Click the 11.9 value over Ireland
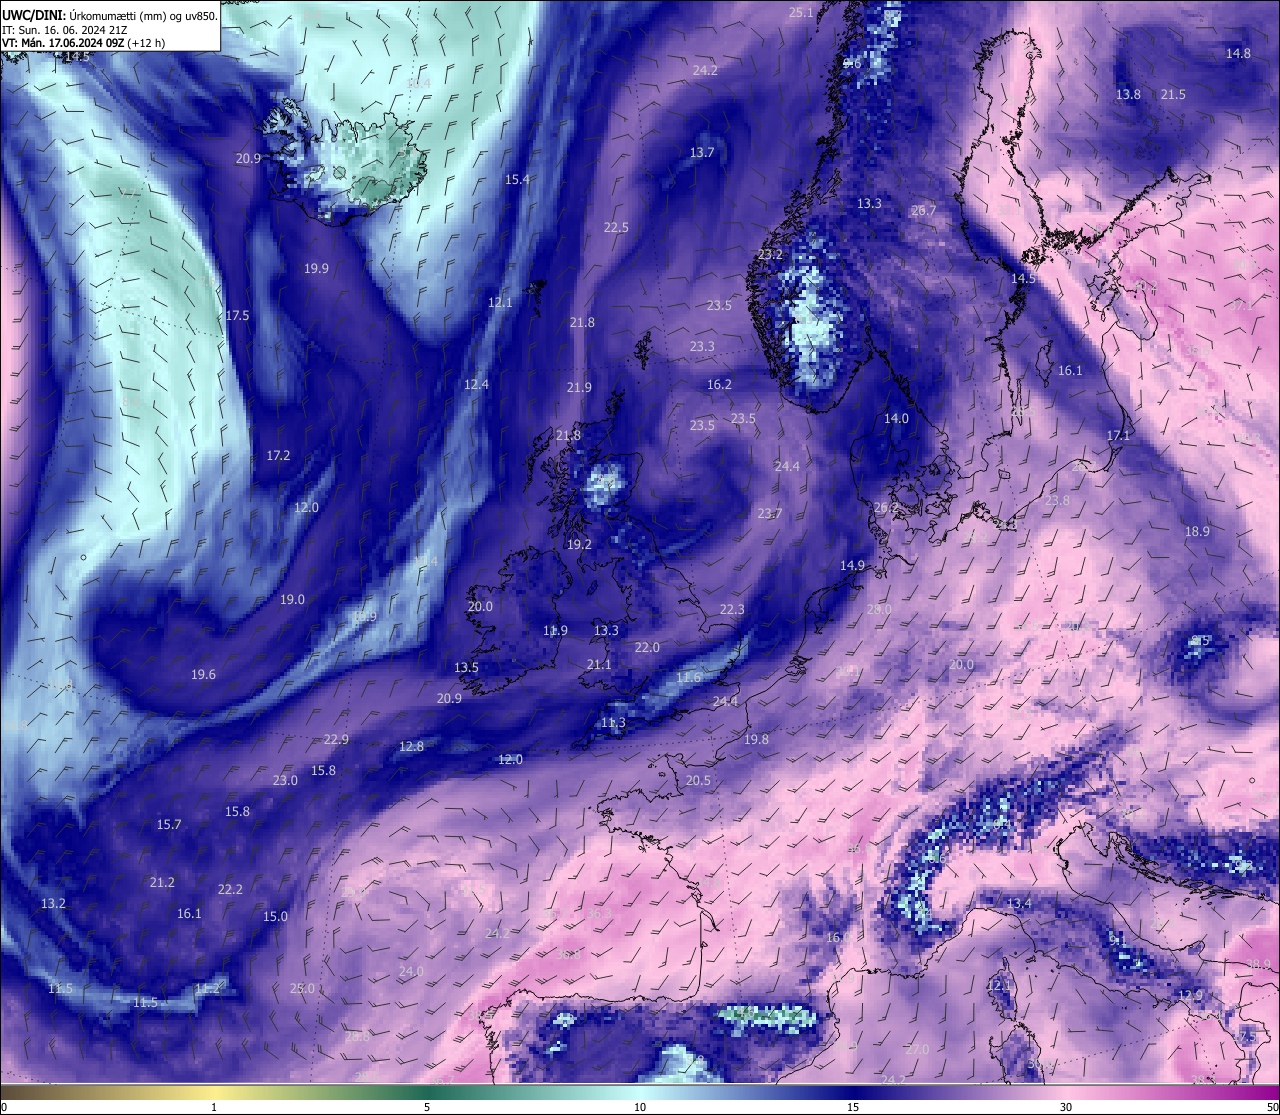Image resolution: width=1280 pixels, height=1115 pixels. (555, 630)
